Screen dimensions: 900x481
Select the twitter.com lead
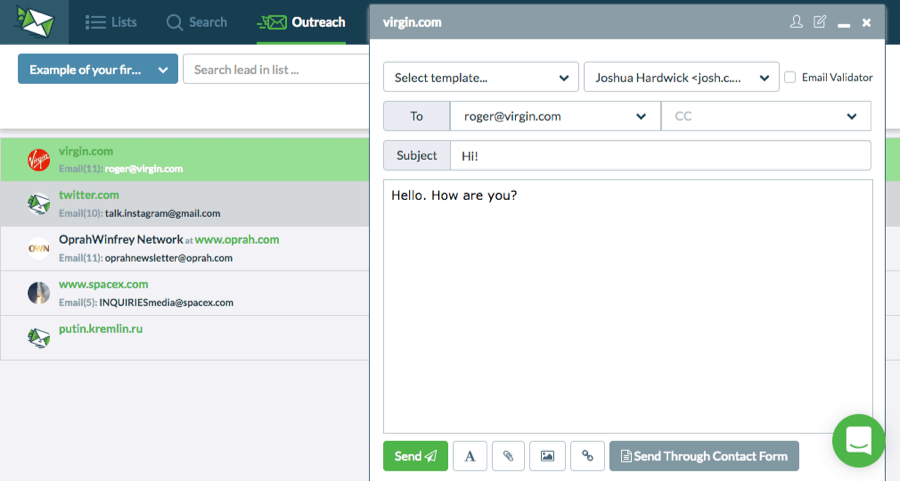click(x=185, y=204)
